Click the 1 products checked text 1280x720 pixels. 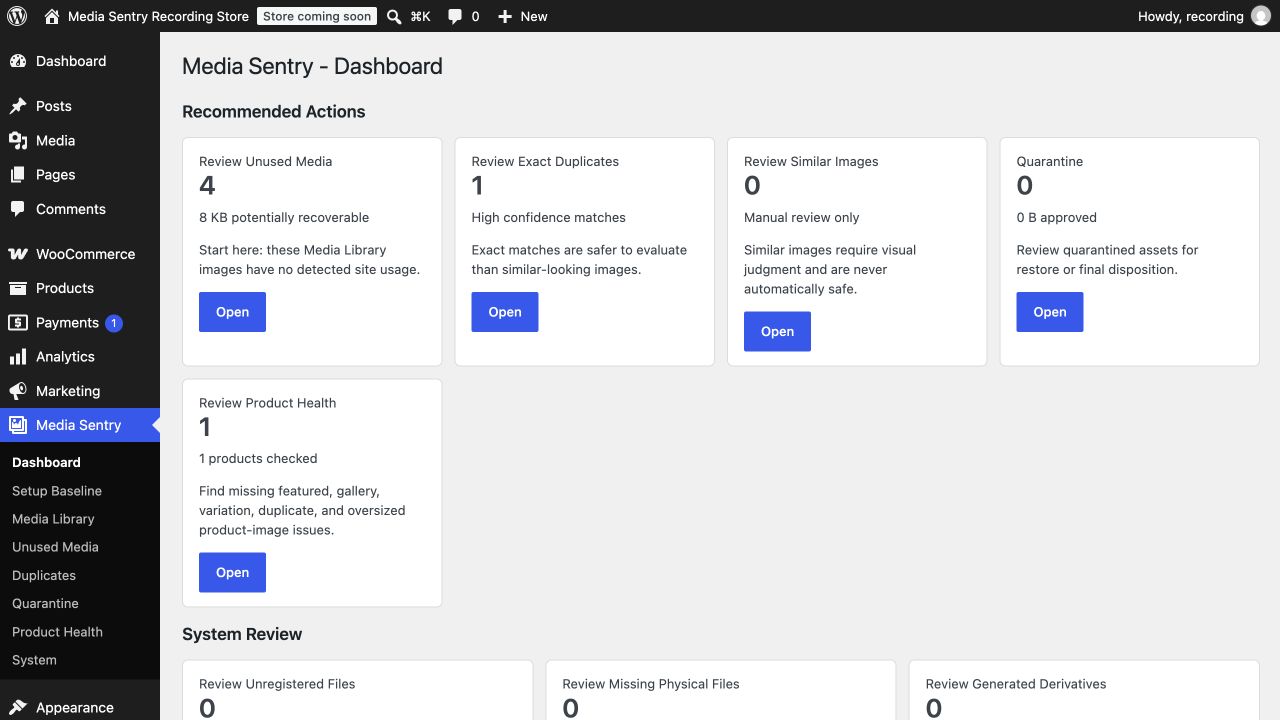(258, 458)
